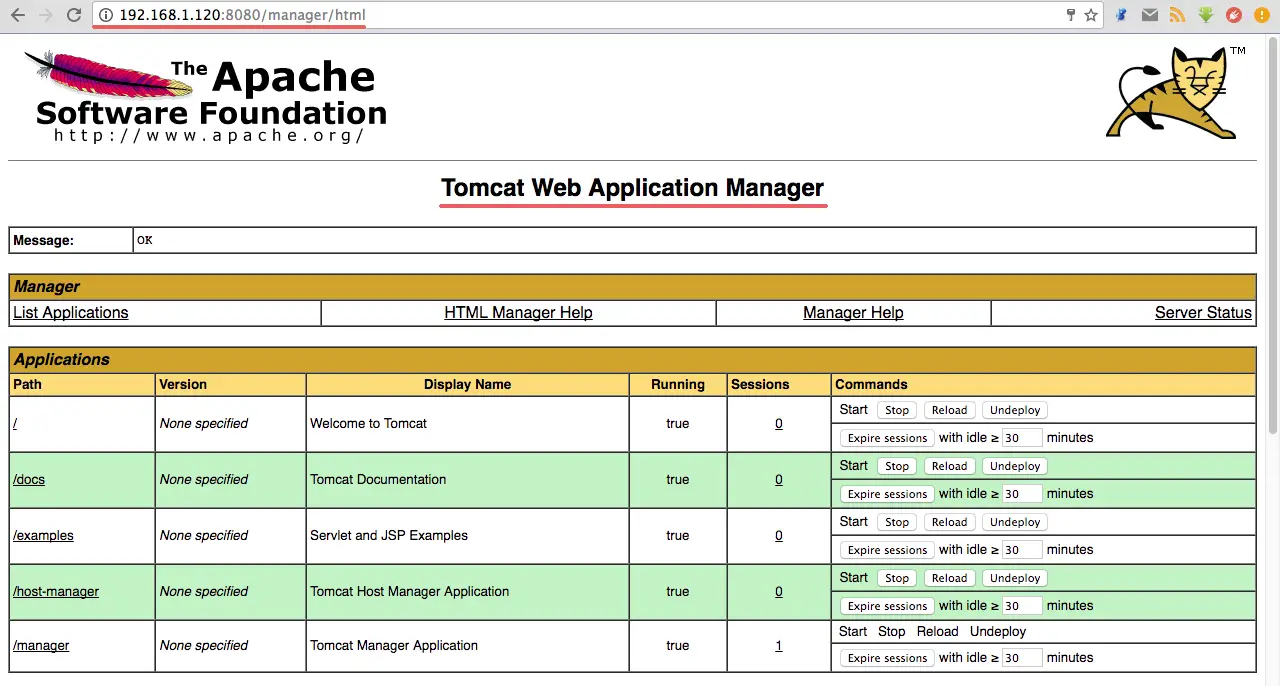View sessions count for Tomcat Documentation

tap(779, 480)
